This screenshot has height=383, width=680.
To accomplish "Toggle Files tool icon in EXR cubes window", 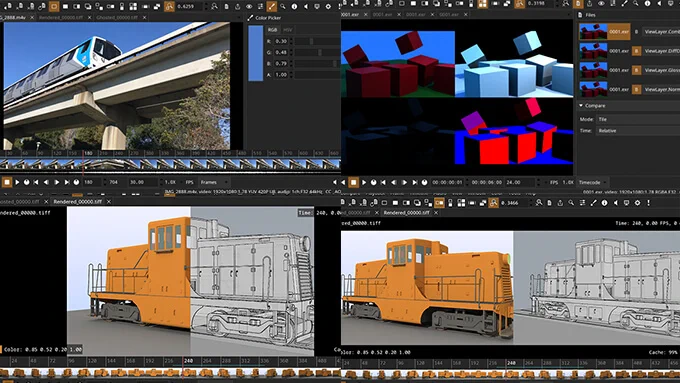I will [578, 4].
